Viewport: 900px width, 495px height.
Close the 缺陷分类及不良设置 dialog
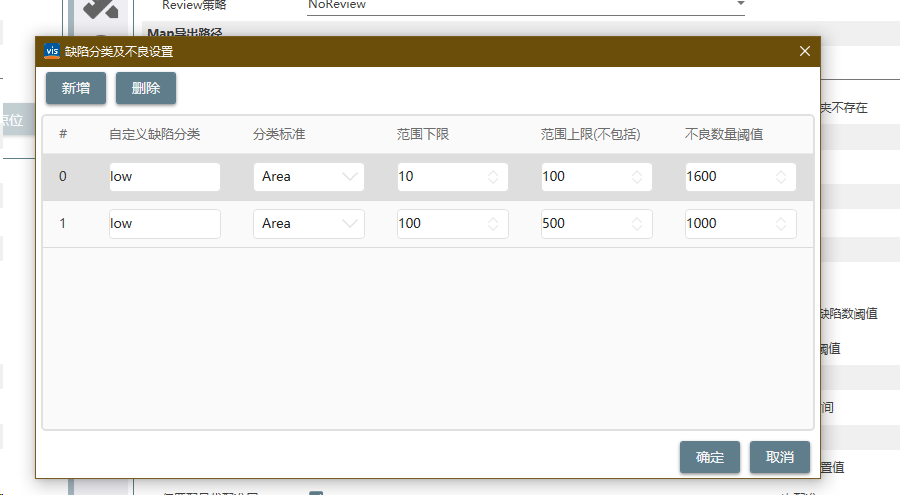tap(805, 51)
